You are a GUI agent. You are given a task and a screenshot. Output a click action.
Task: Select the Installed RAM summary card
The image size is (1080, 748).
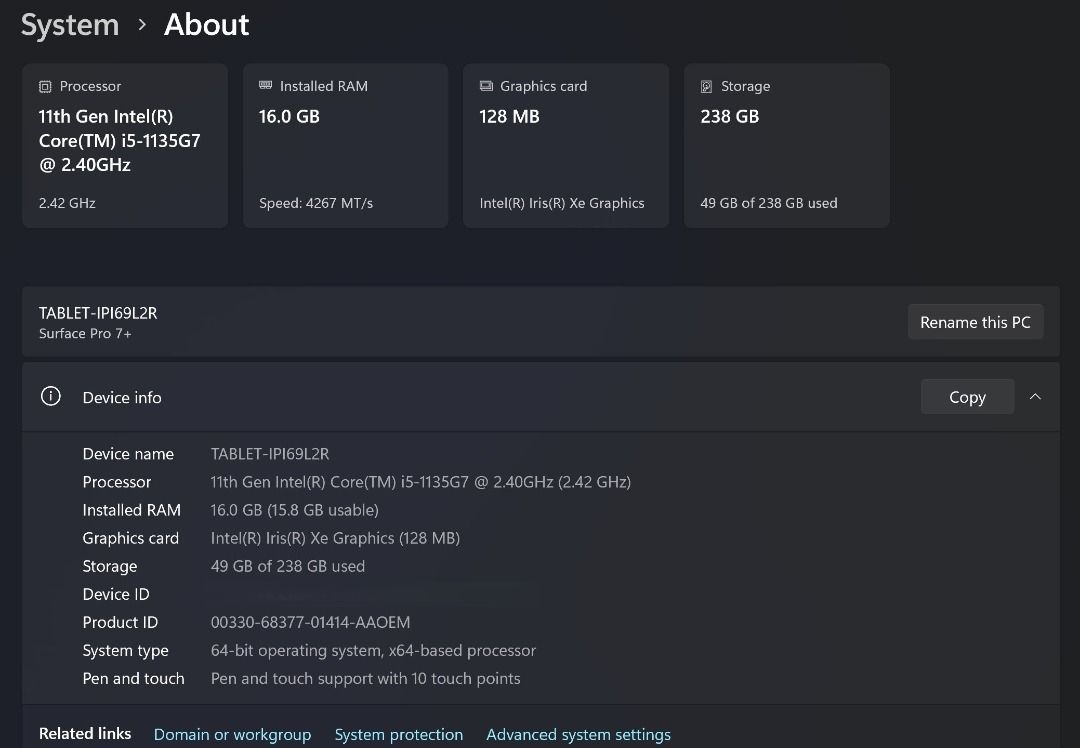(346, 145)
